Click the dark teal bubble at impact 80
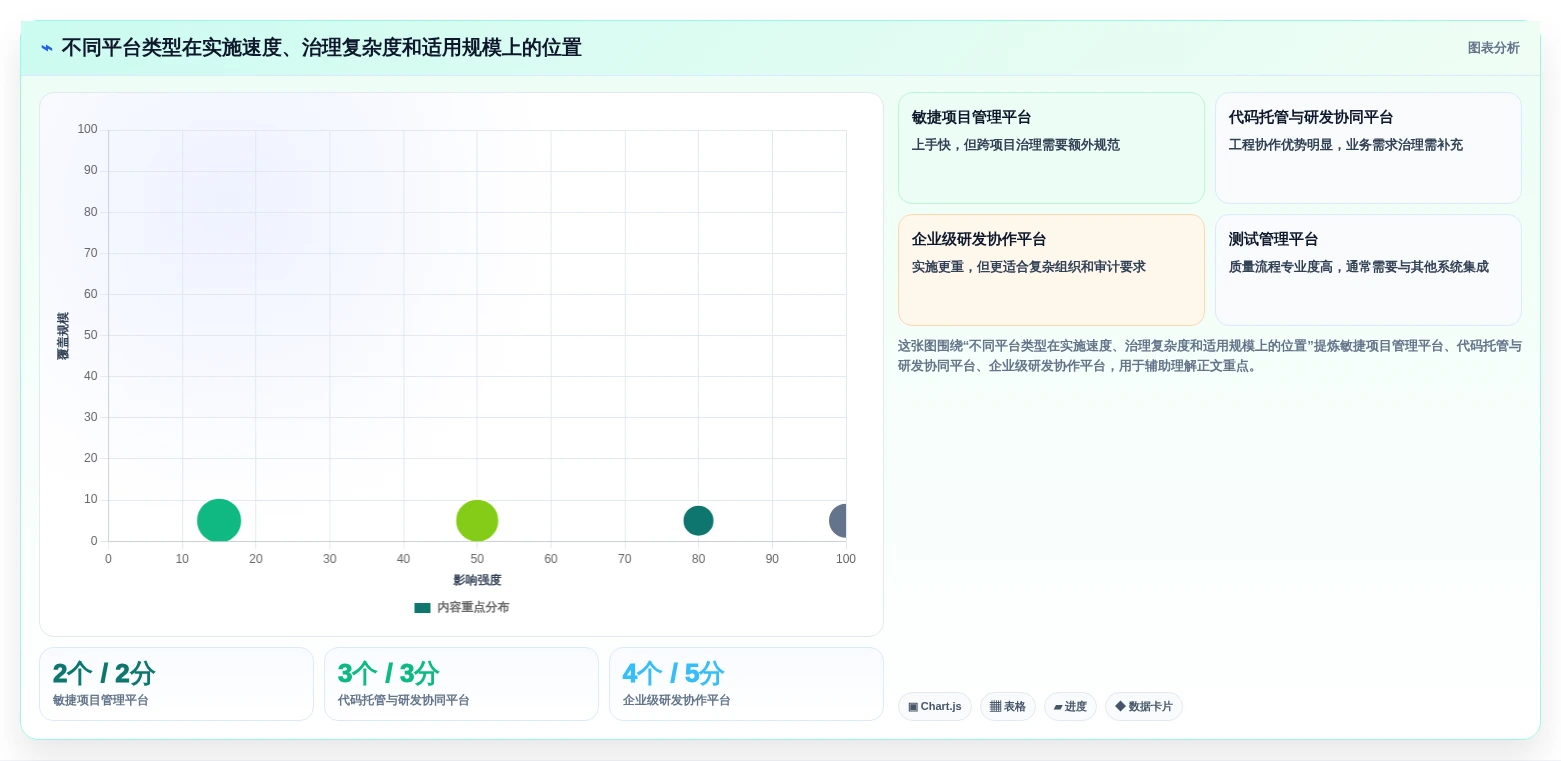Screen dimensions: 1561x761 pyautogui.click(x=698, y=521)
